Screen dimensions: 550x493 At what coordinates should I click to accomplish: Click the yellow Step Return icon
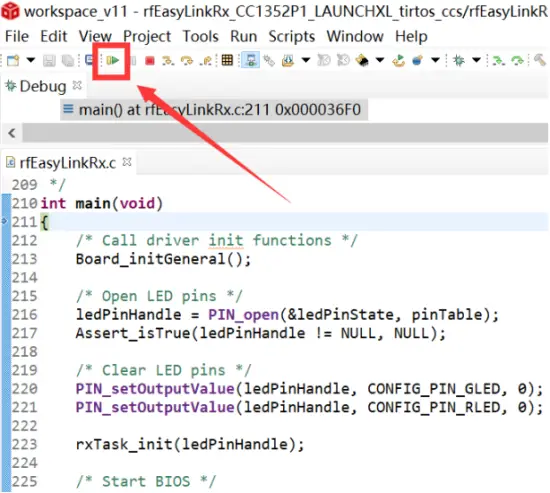206,61
